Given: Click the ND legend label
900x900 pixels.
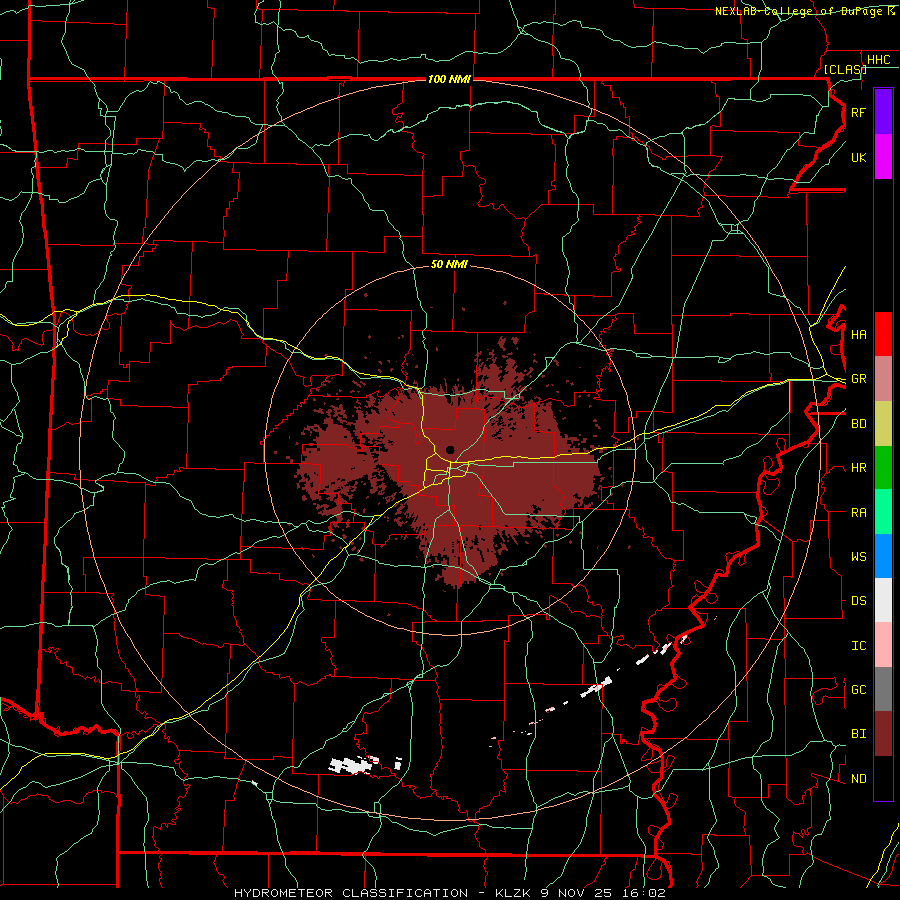Looking at the screenshot, I should coord(858,779).
